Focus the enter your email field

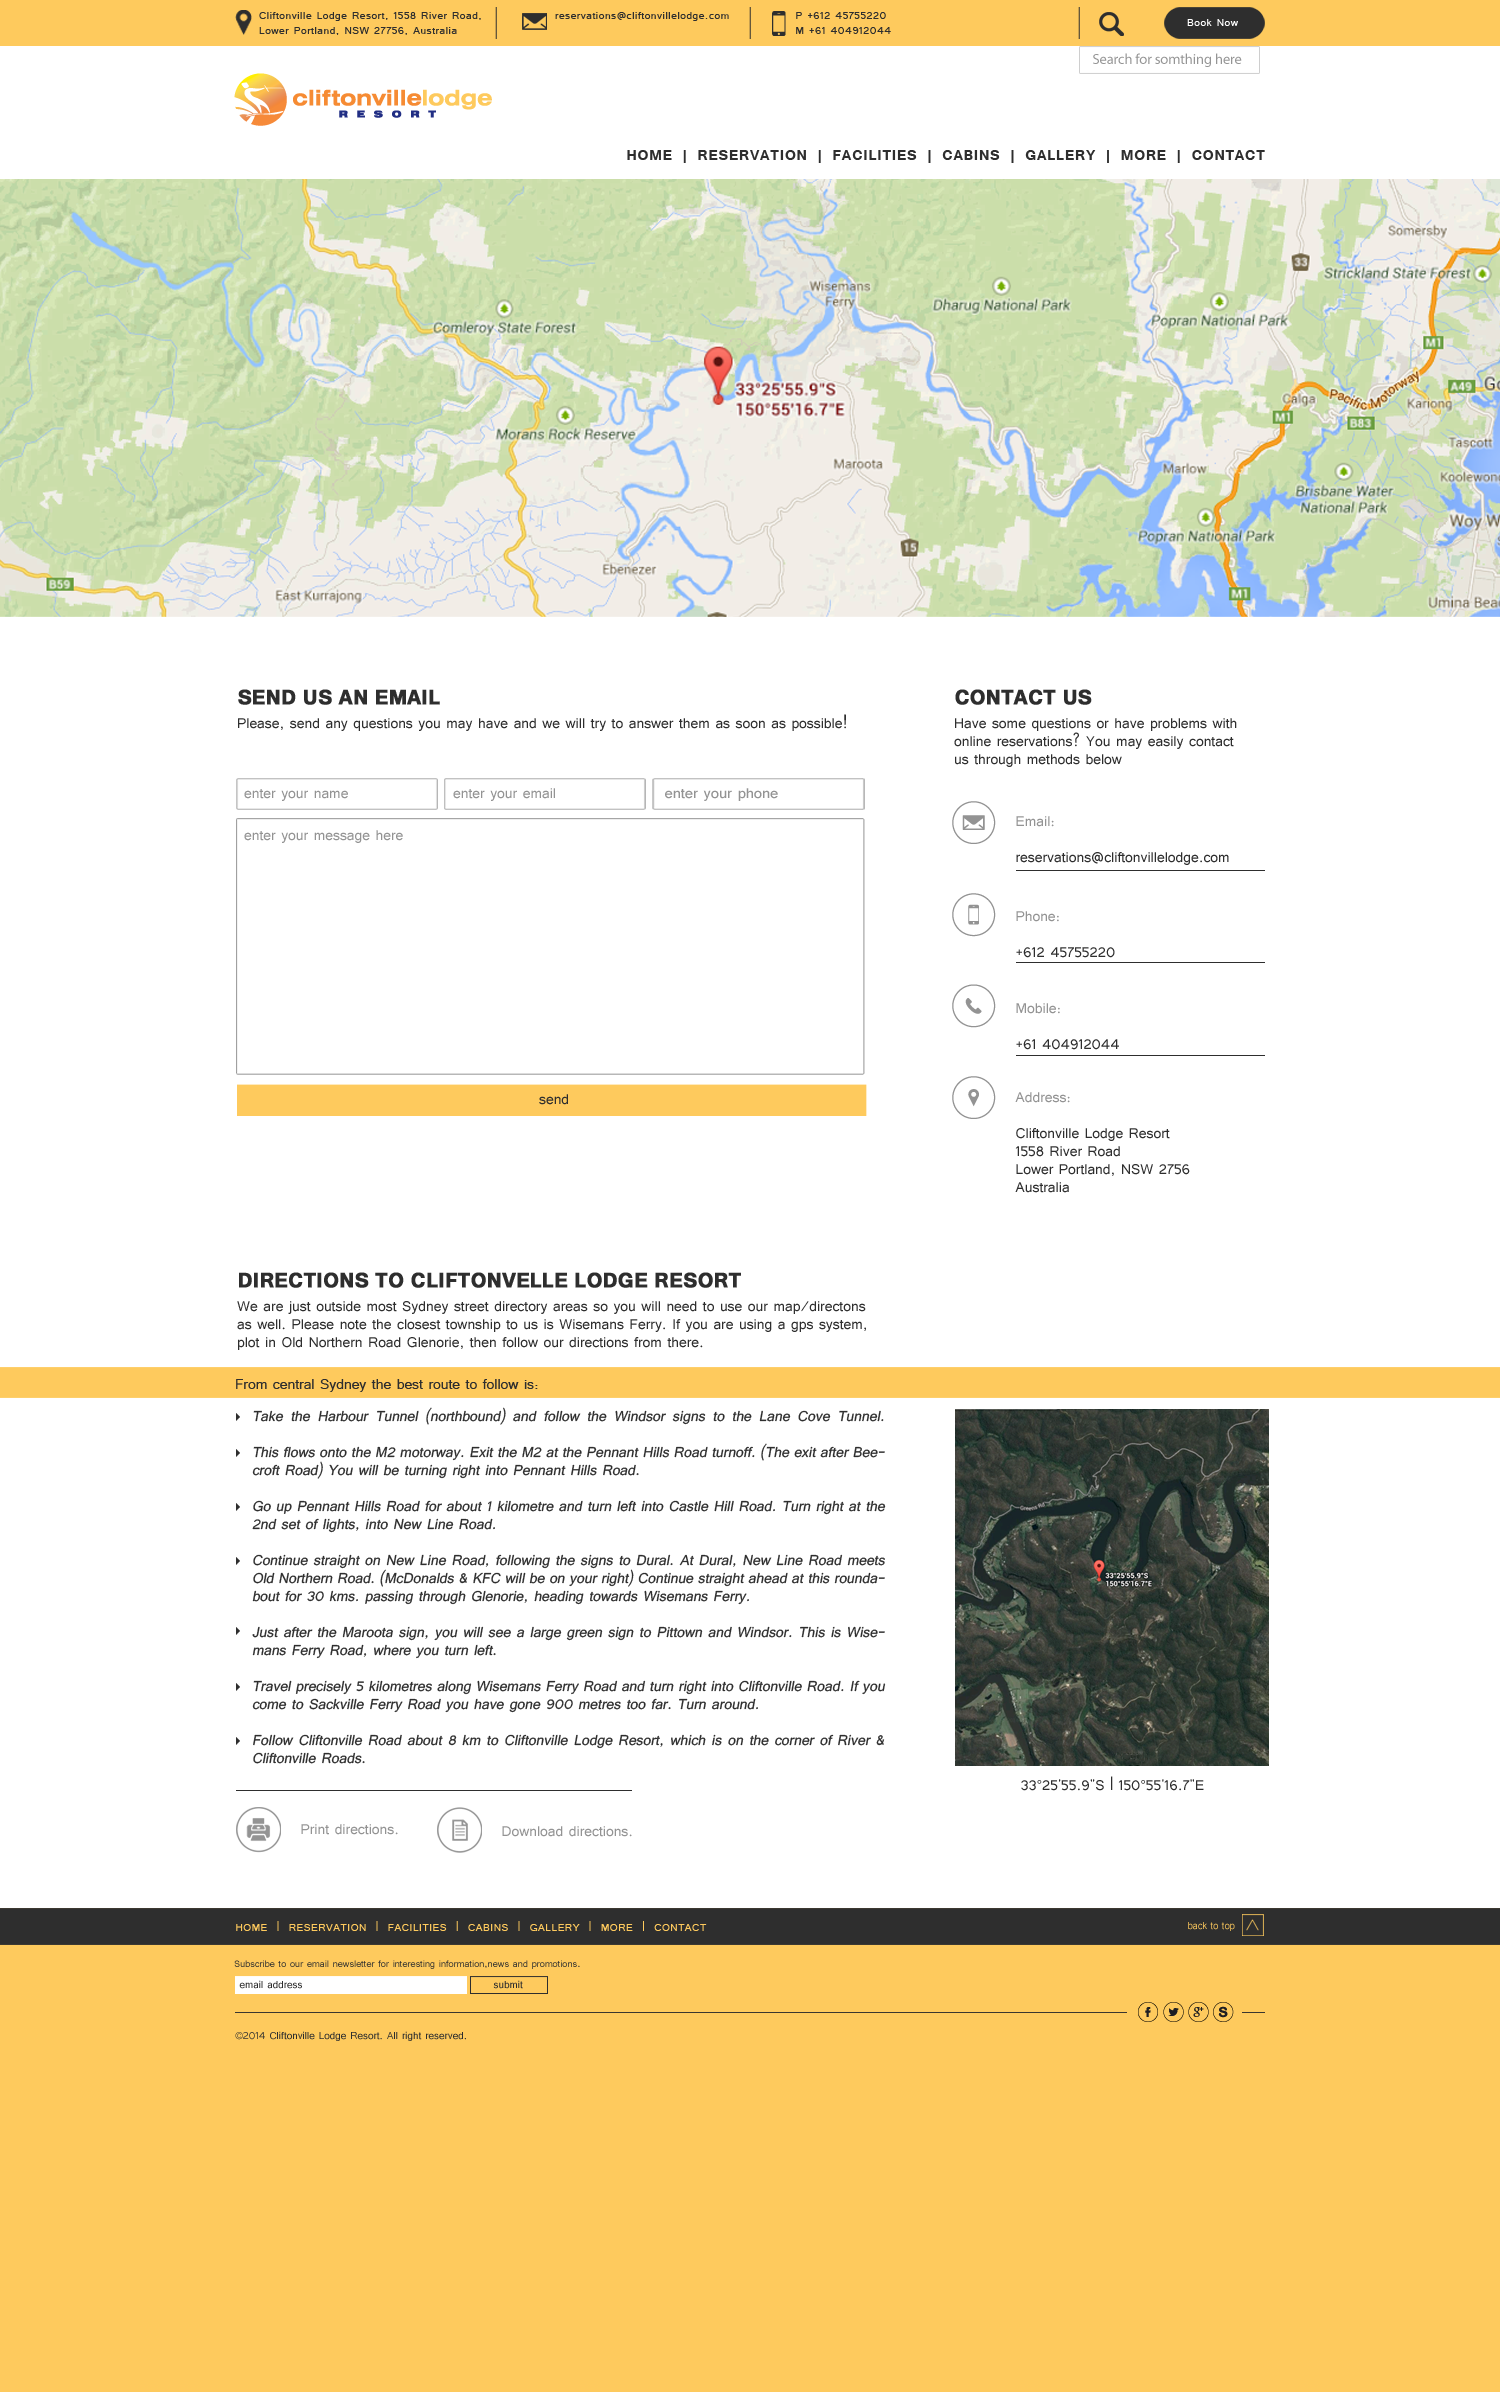pos(544,794)
